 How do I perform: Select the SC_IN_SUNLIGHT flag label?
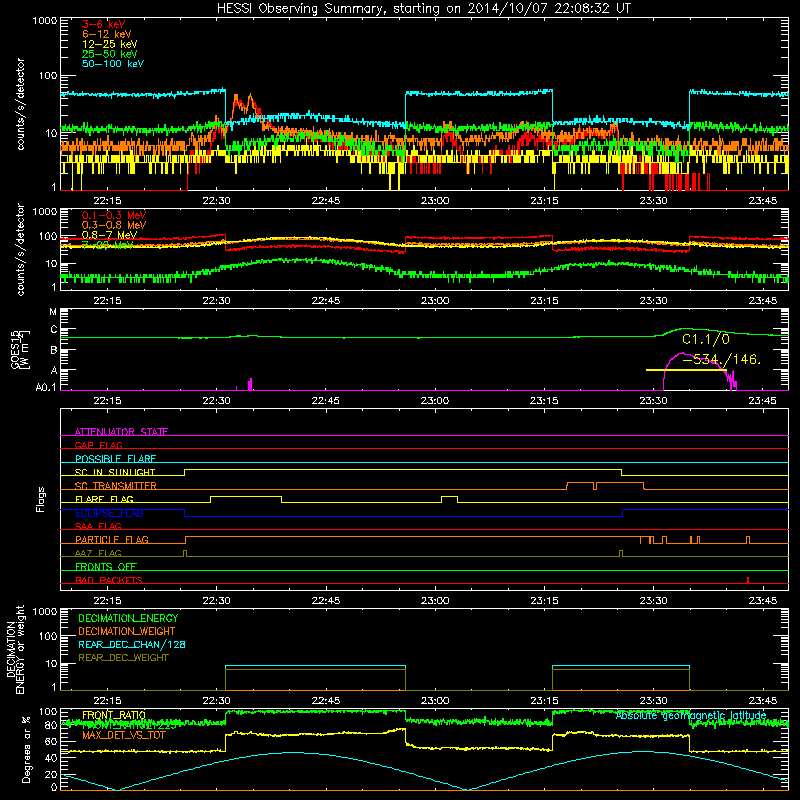[x=115, y=472]
